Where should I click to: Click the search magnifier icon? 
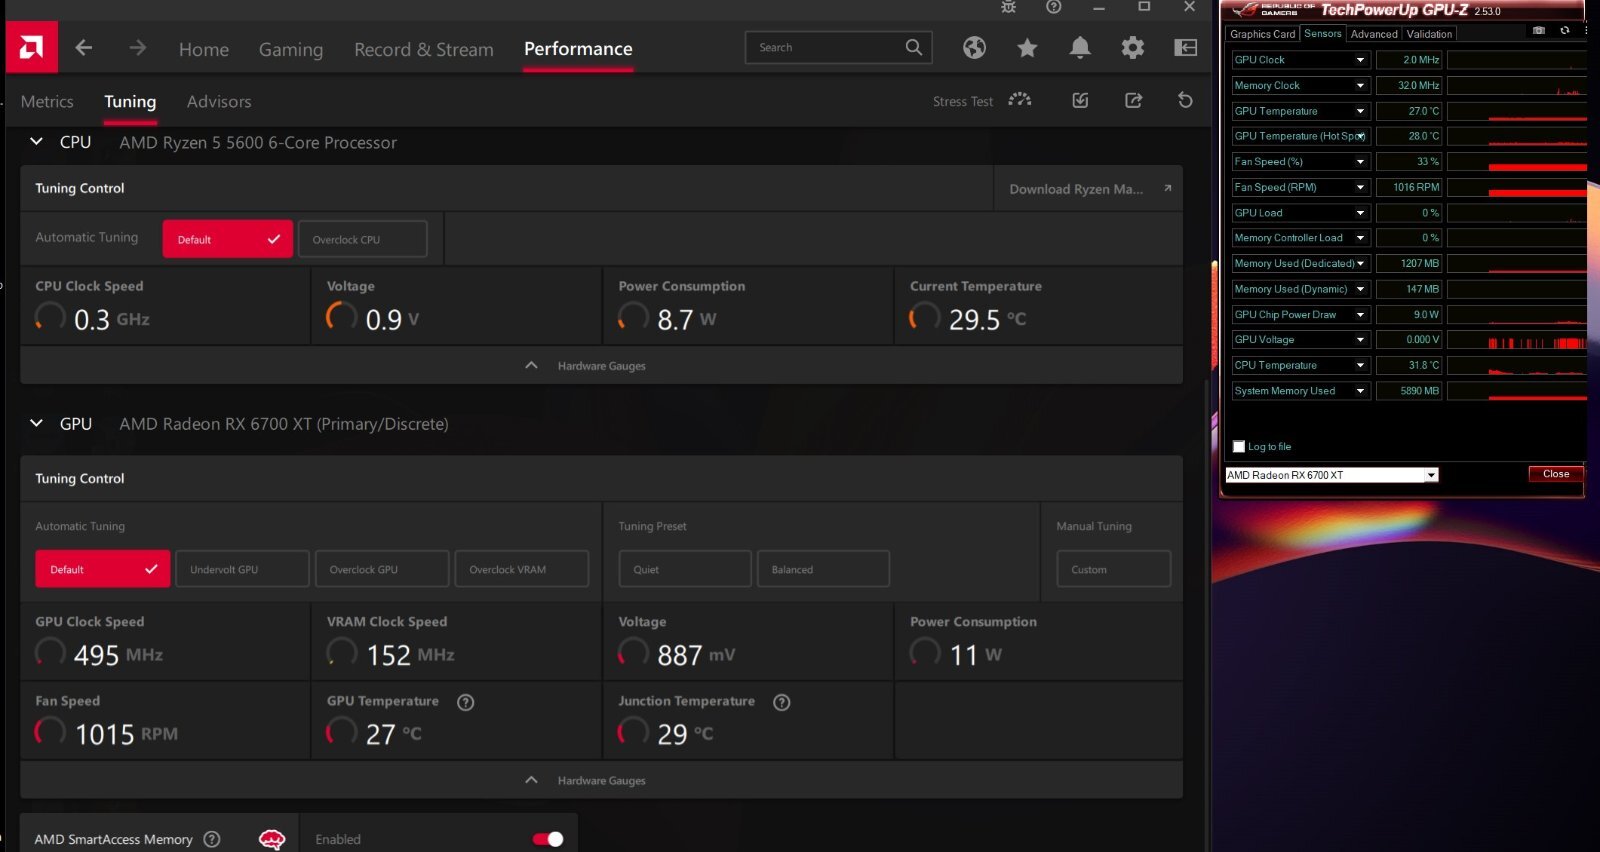914,47
